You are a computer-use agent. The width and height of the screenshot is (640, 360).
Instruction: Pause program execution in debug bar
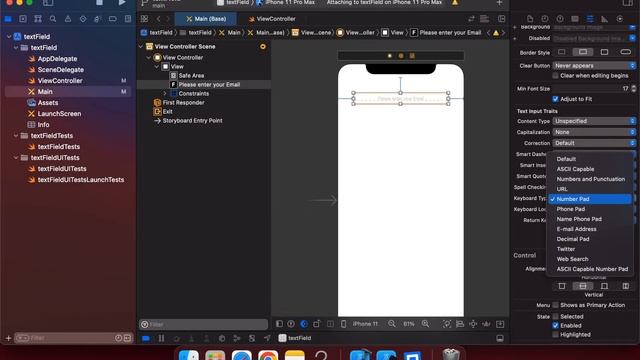pos(161,338)
